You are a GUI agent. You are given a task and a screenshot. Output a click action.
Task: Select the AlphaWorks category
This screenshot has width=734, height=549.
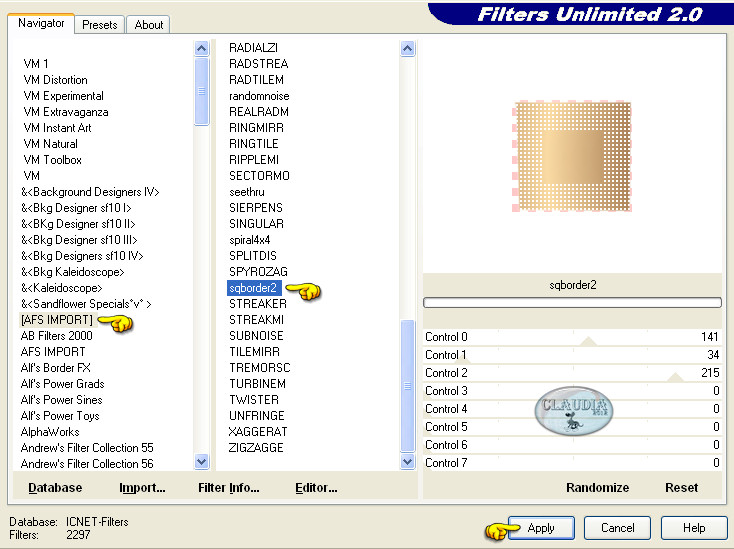click(50, 432)
